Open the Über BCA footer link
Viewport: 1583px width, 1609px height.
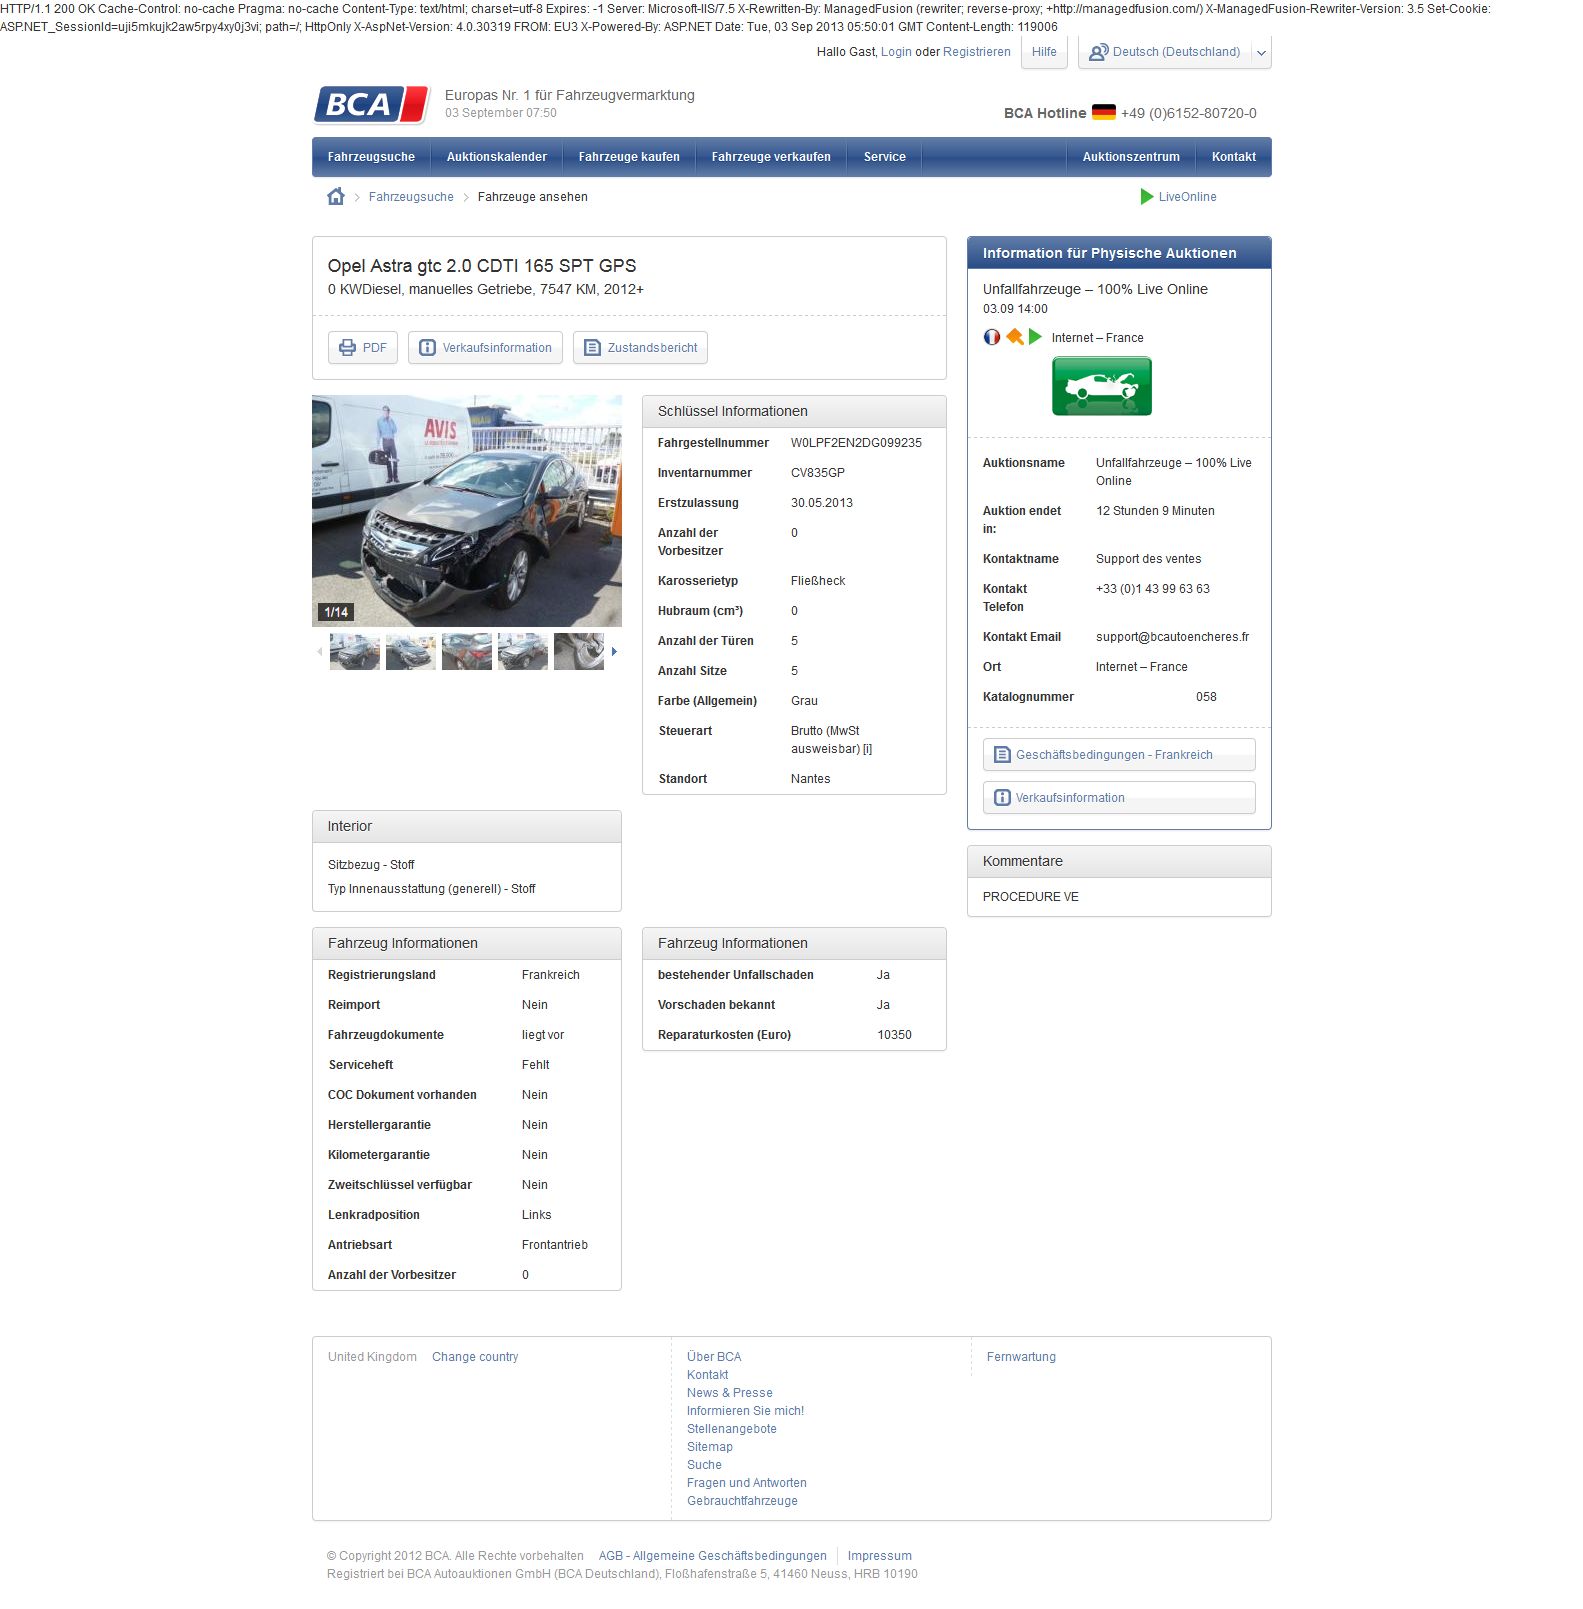[x=714, y=1357]
